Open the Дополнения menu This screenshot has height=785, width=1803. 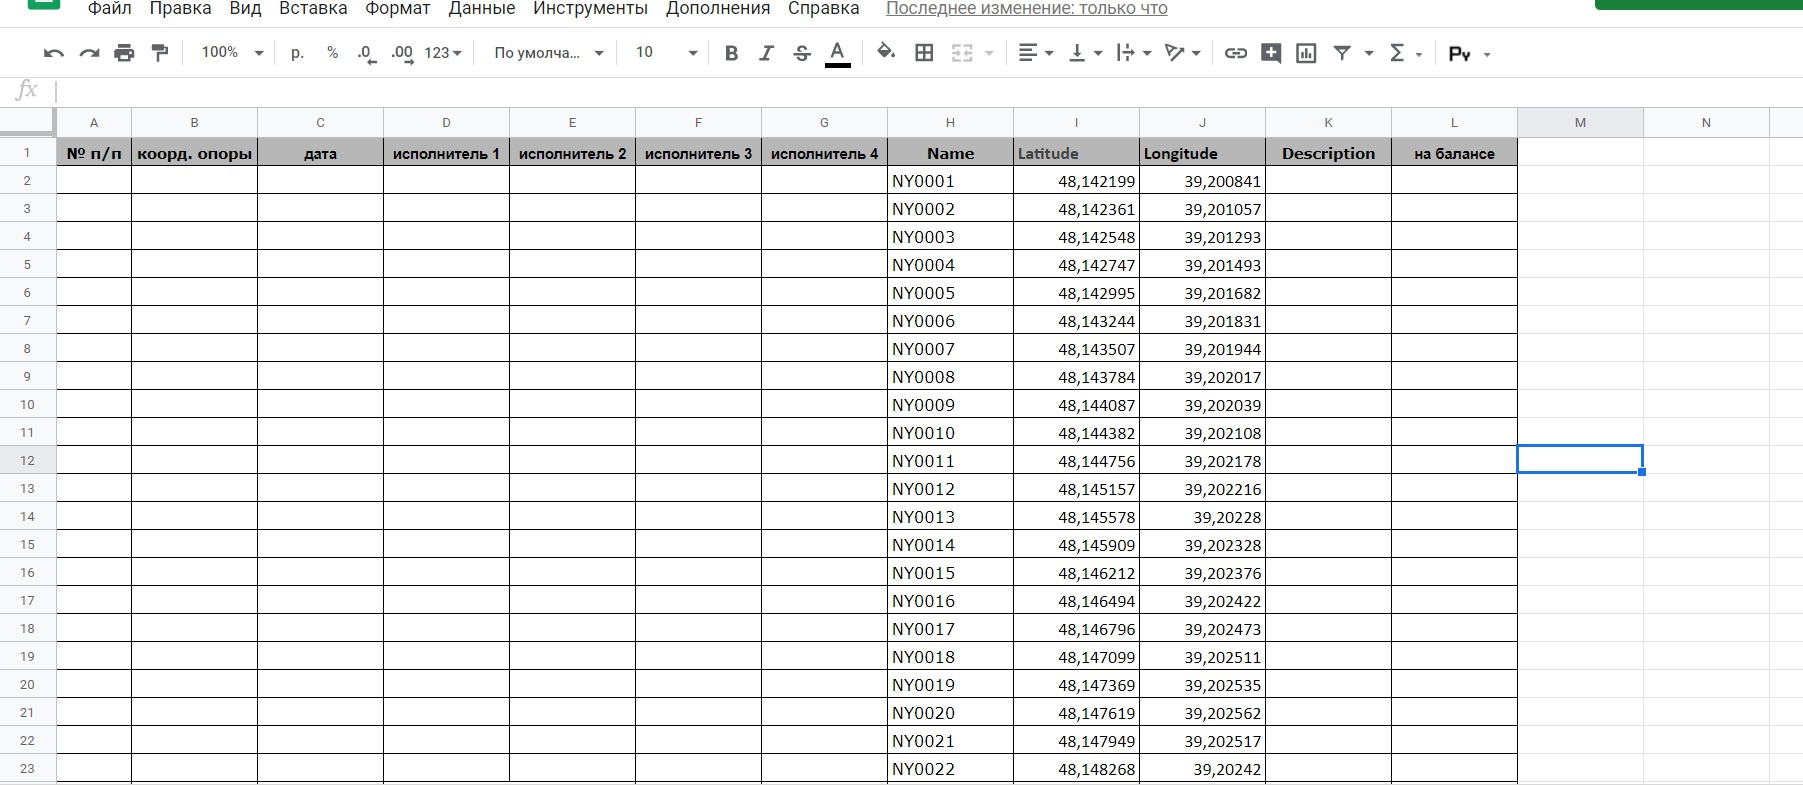point(718,9)
